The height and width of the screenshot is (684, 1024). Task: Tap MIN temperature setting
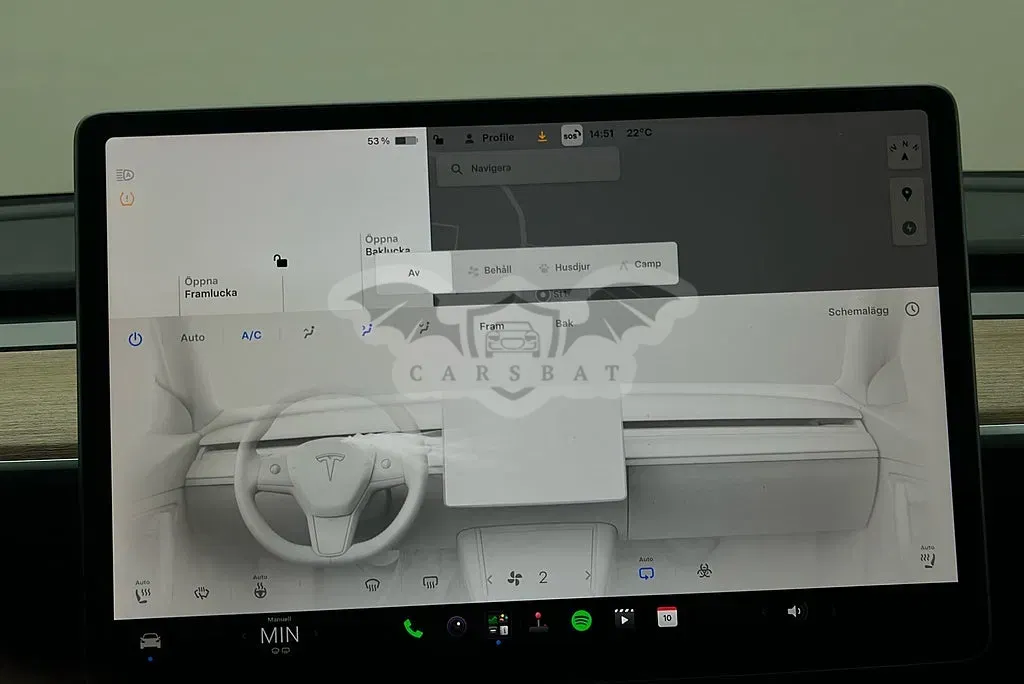(x=280, y=635)
